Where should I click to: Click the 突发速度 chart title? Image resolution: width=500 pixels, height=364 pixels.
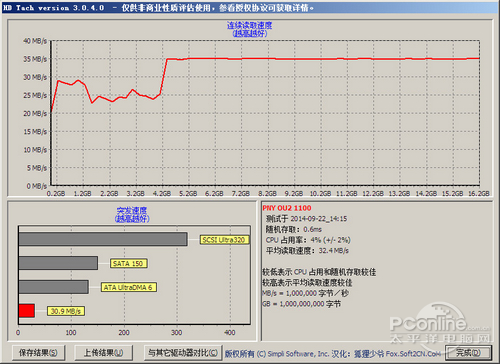click(x=132, y=211)
